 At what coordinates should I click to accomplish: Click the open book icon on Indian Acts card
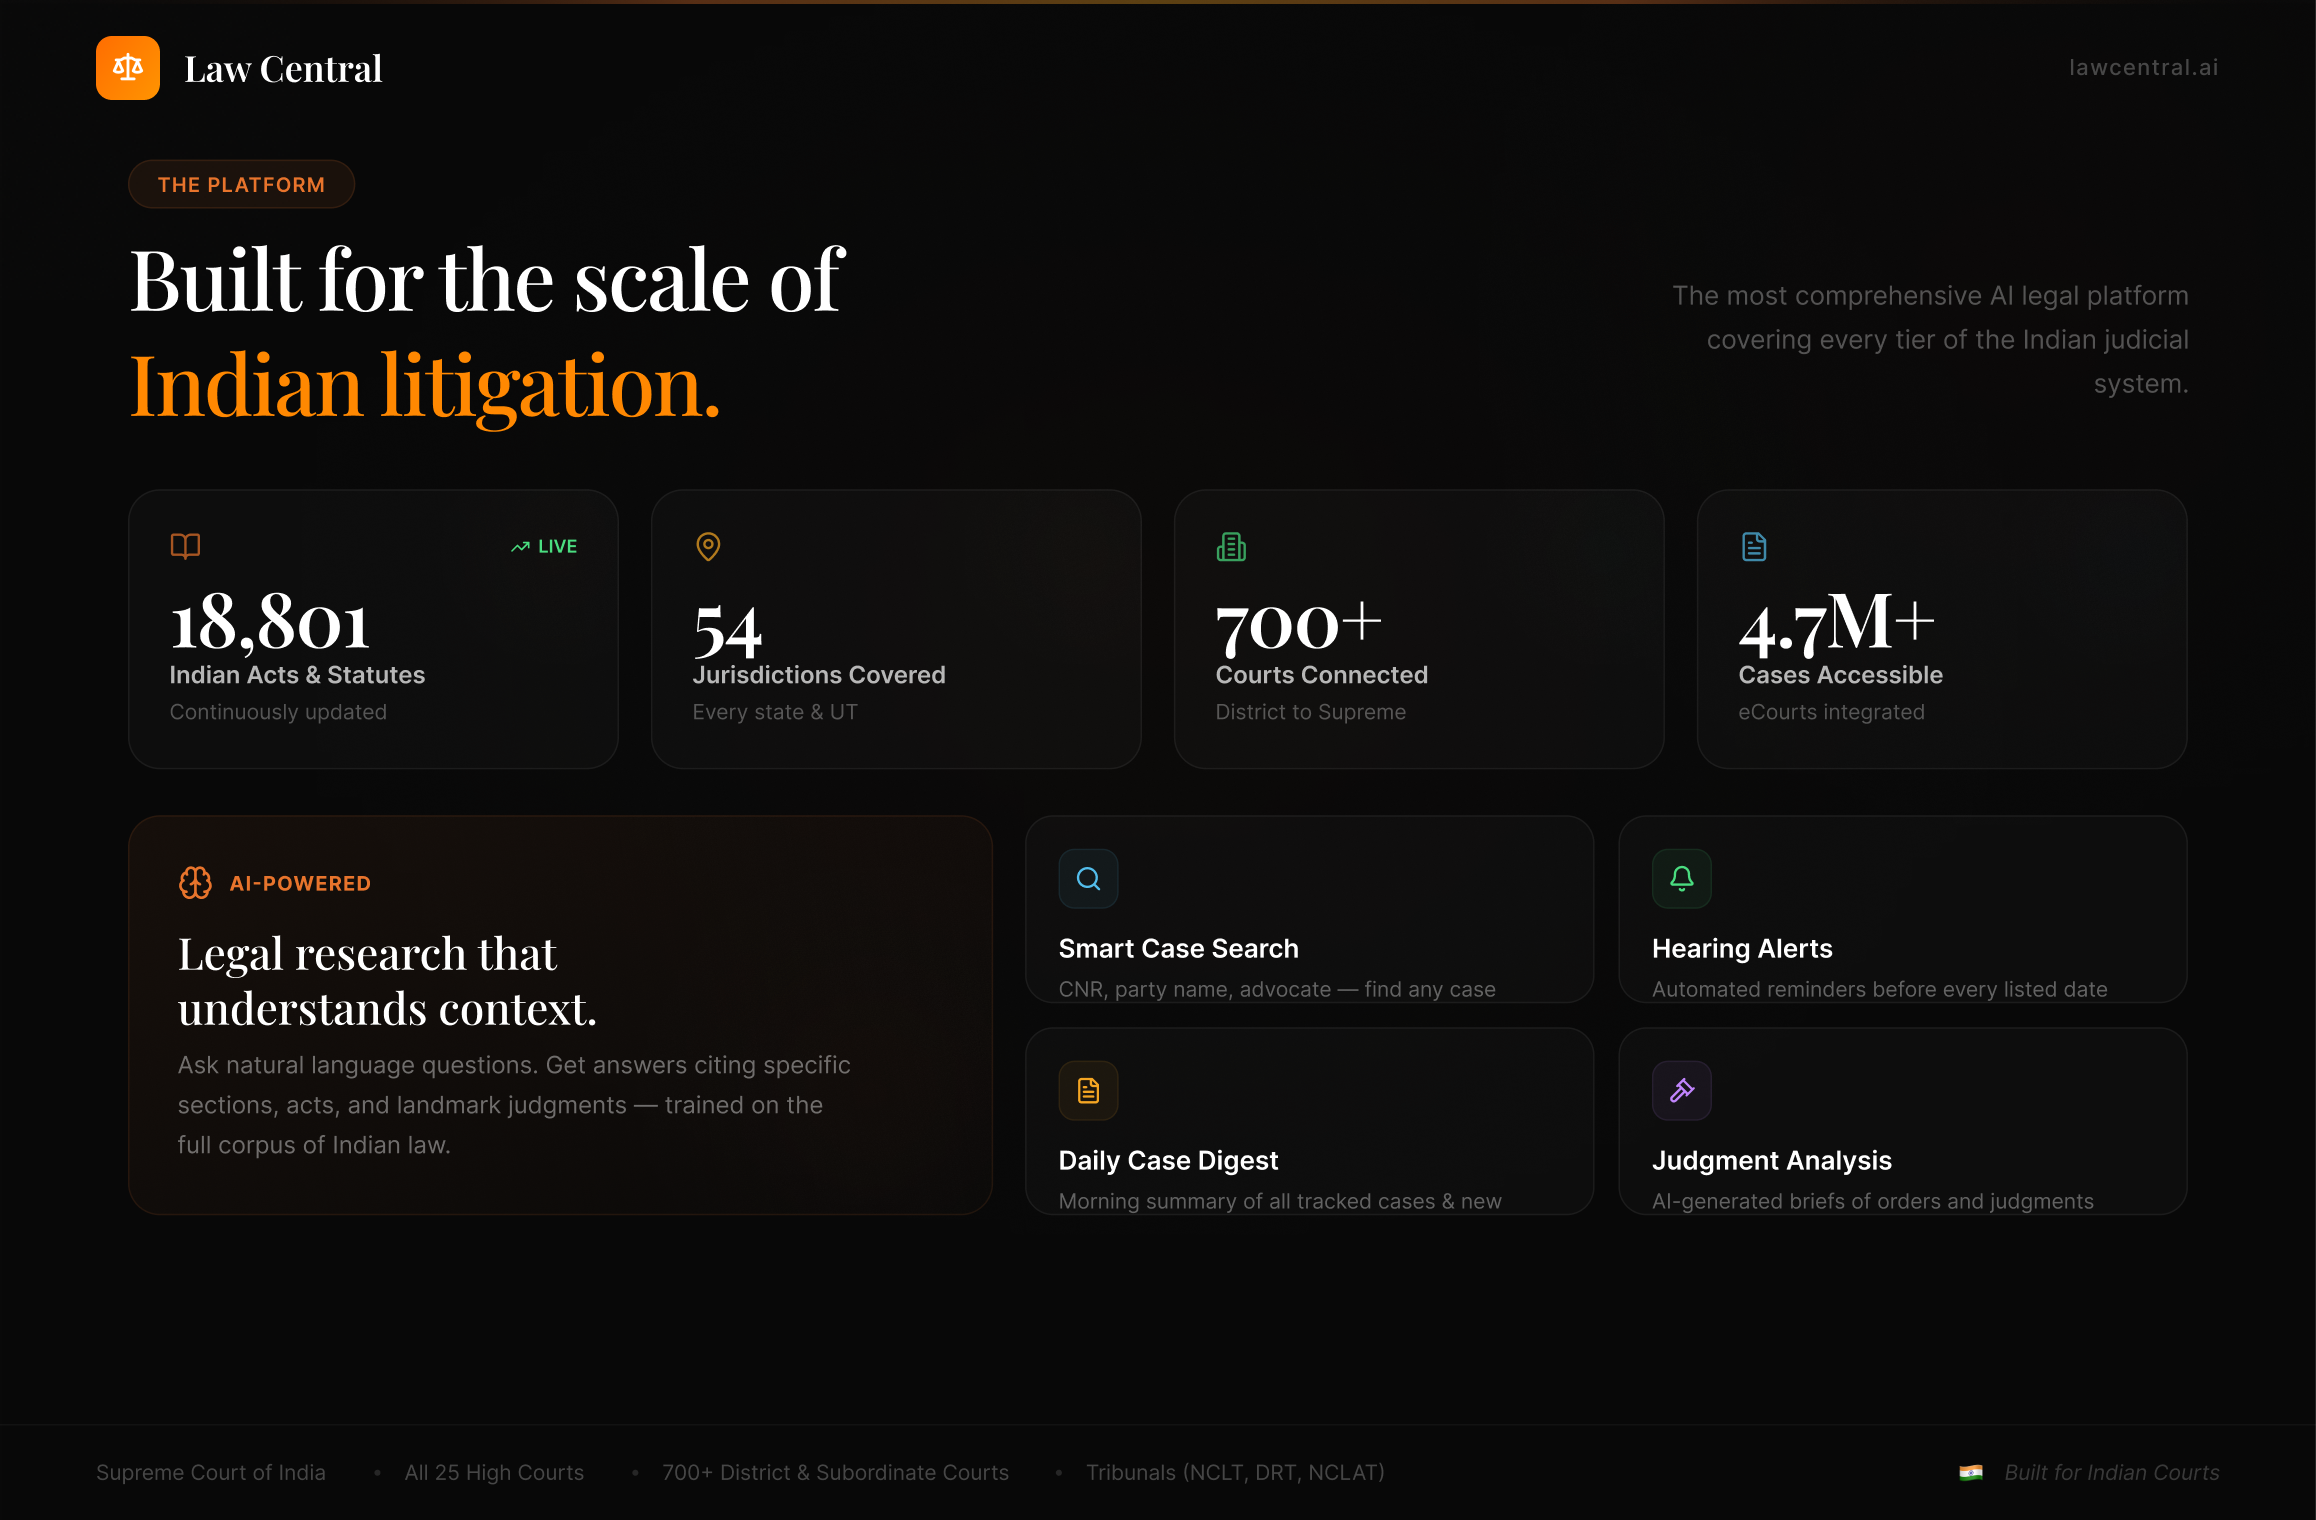[185, 546]
